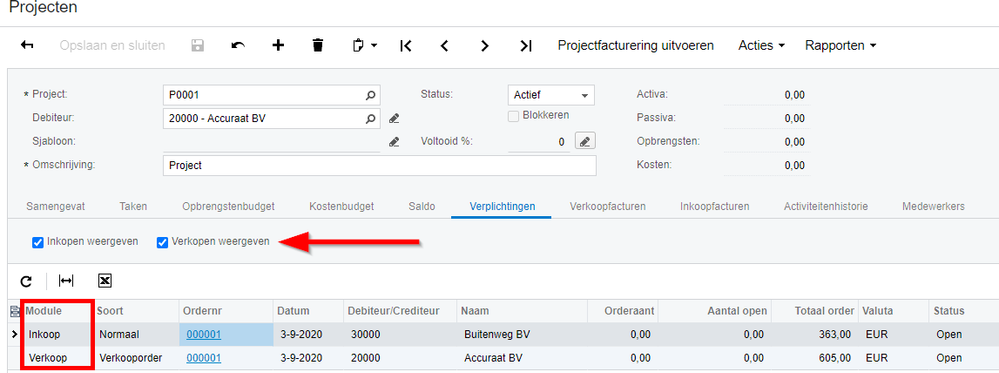Screen dimensions: 999x373
Task: Open order 000001 link for Verkoop row
Action: click(x=204, y=358)
